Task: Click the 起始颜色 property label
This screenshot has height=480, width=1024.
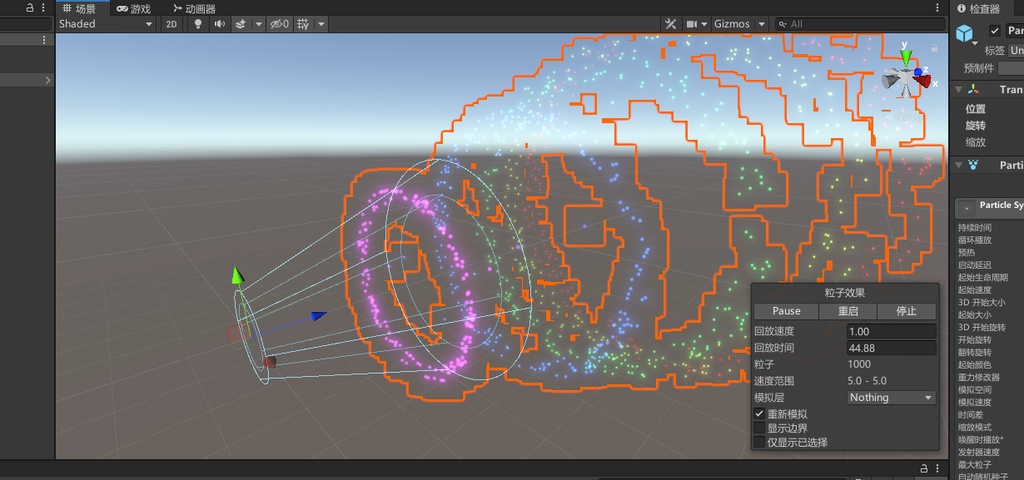Action: pyautogui.click(x=974, y=364)
